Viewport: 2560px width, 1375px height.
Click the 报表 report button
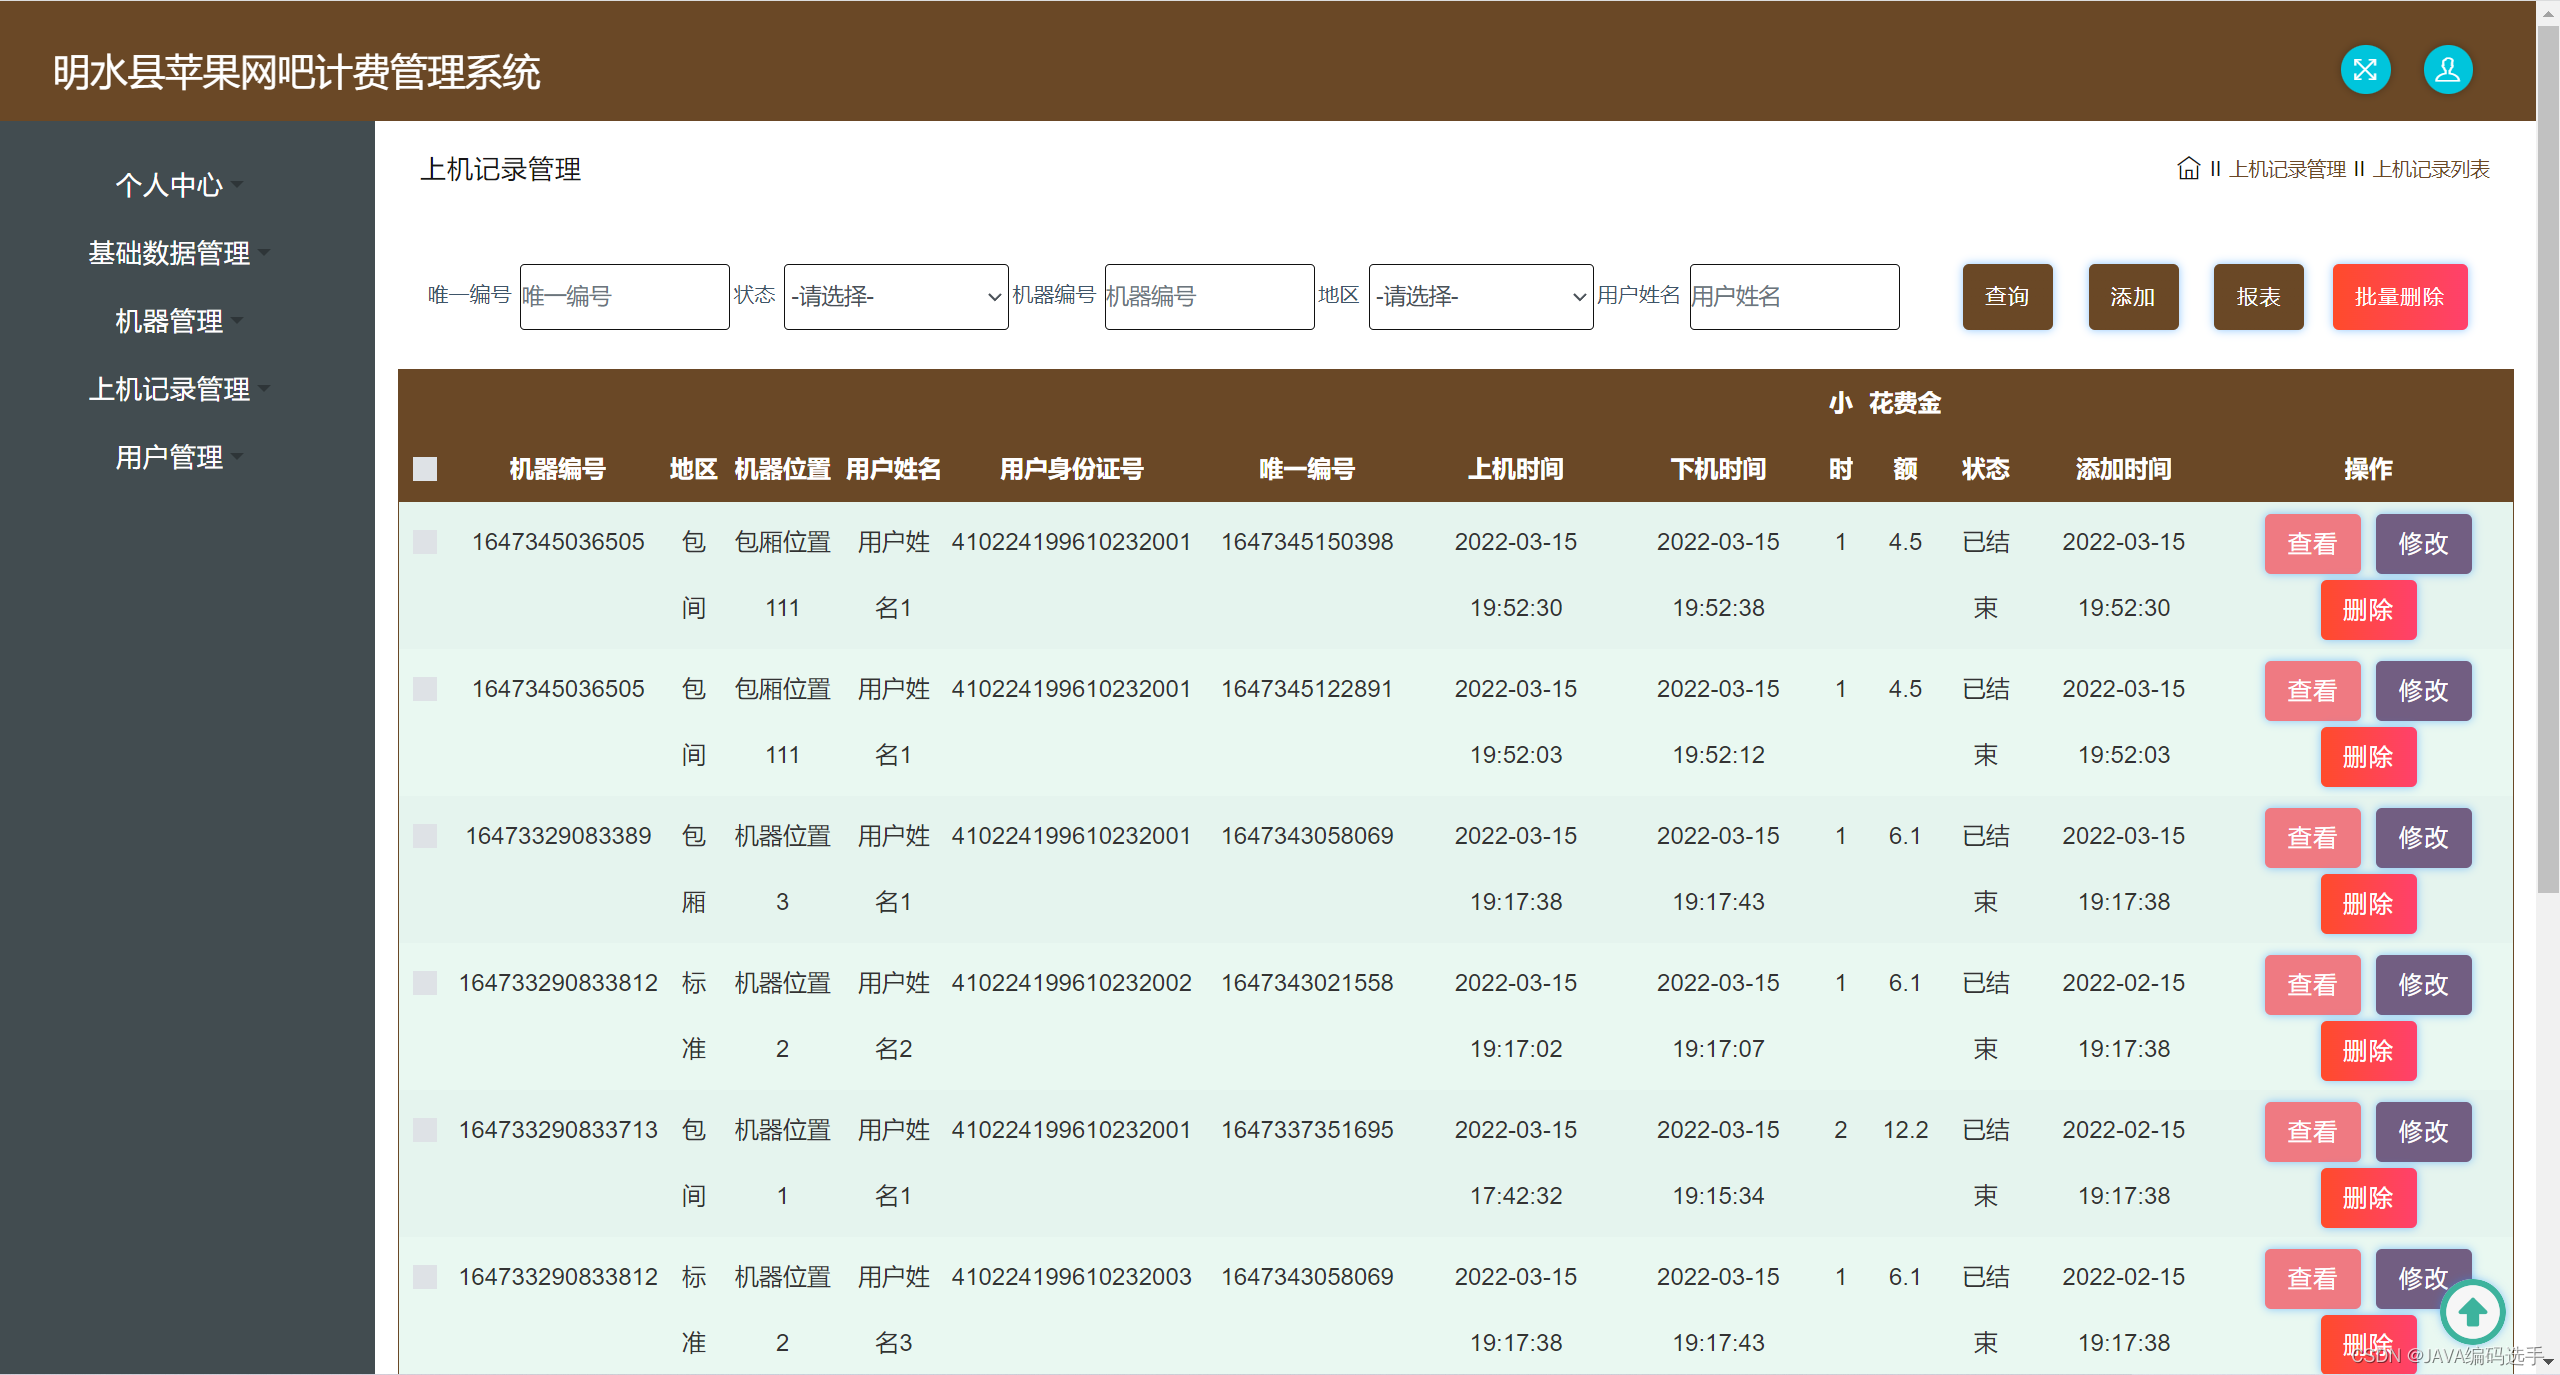[x=2258, y=297]
